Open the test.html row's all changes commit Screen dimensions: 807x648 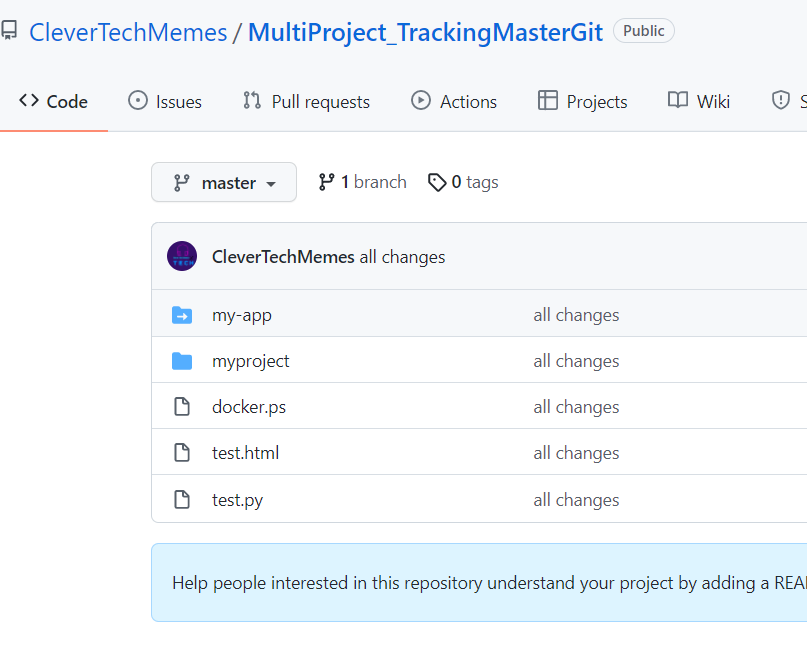[576, 453]
